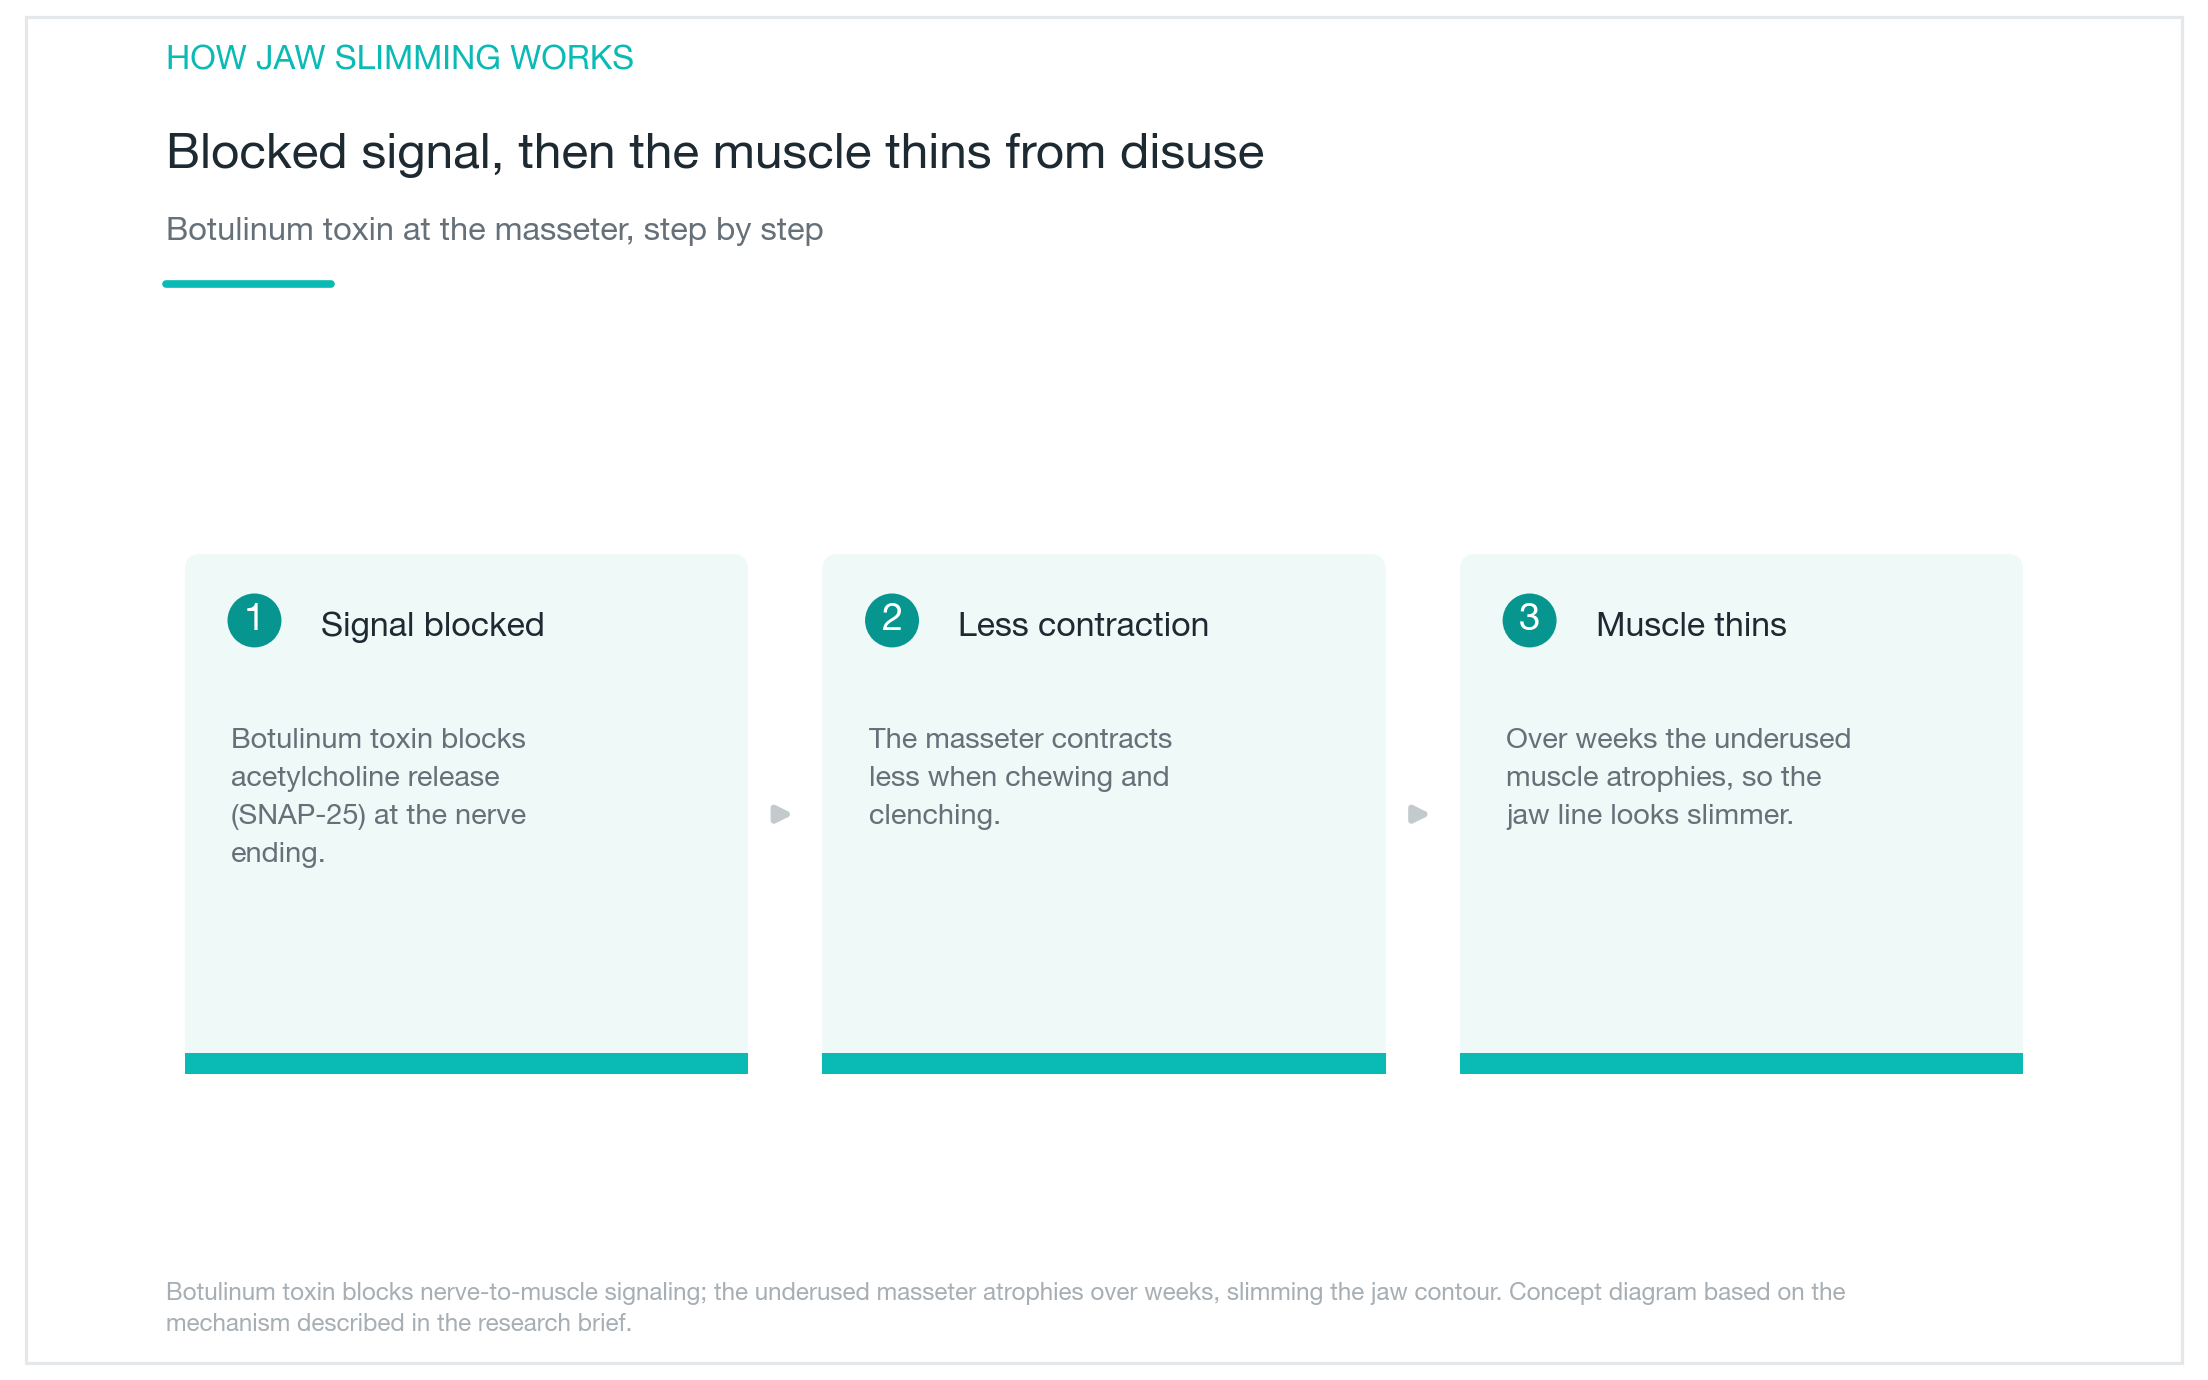Select the Muscle thins card heading
Image resolution: width=2208 pixels, height=1380 pixels.
point(1691,625)
